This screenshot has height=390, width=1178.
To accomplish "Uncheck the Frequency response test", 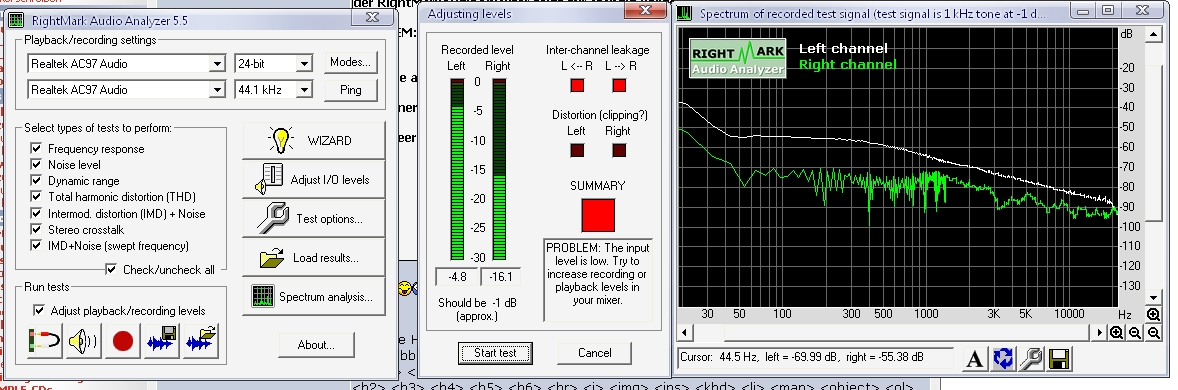I will [36, 149].
